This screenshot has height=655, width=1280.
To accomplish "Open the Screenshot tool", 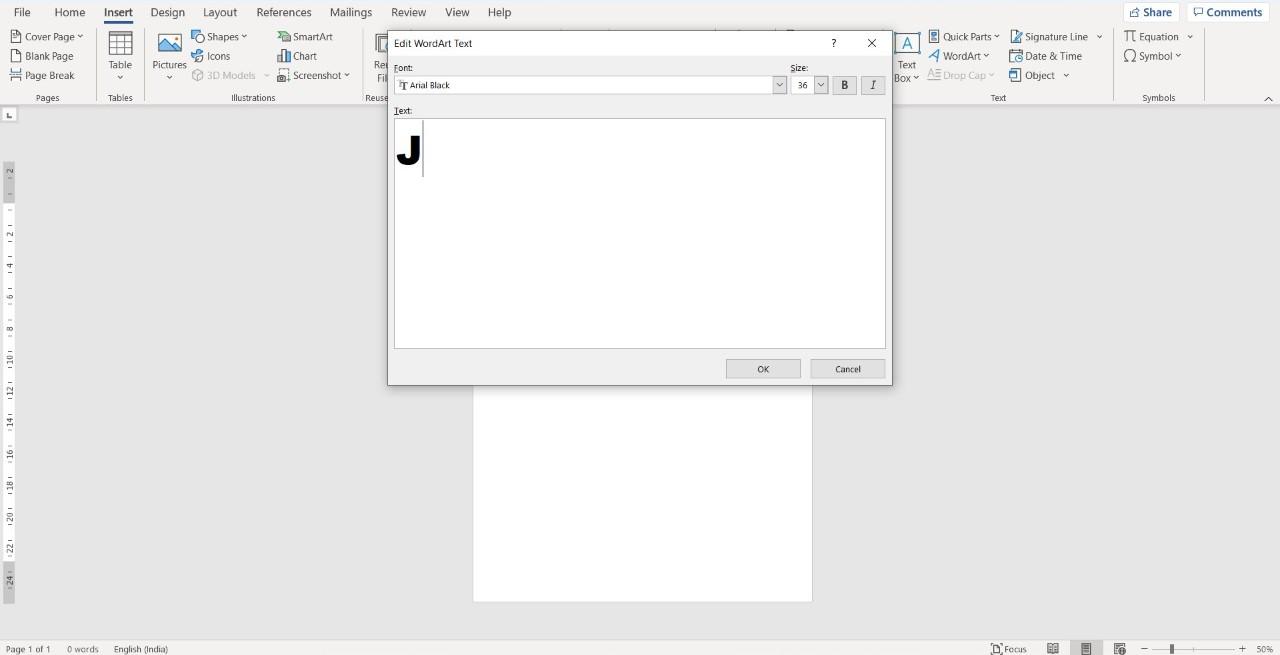I will point(313,75).
